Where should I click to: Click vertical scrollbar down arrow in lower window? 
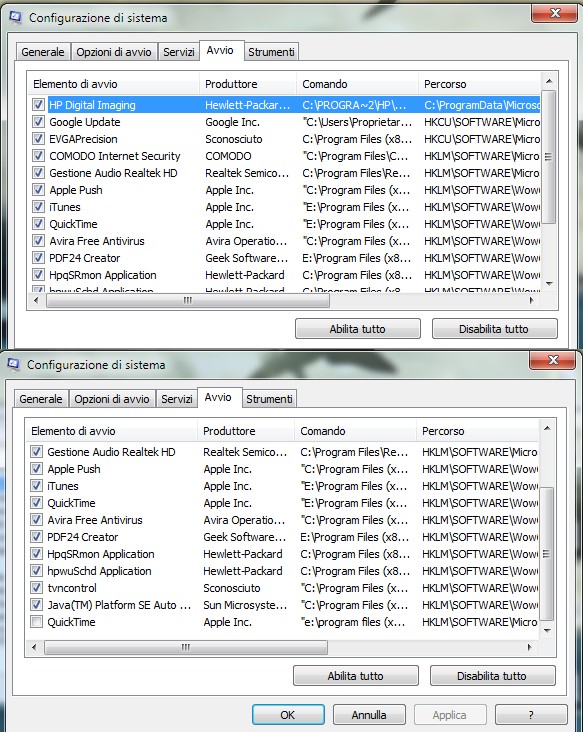click(x=548, y=630)
